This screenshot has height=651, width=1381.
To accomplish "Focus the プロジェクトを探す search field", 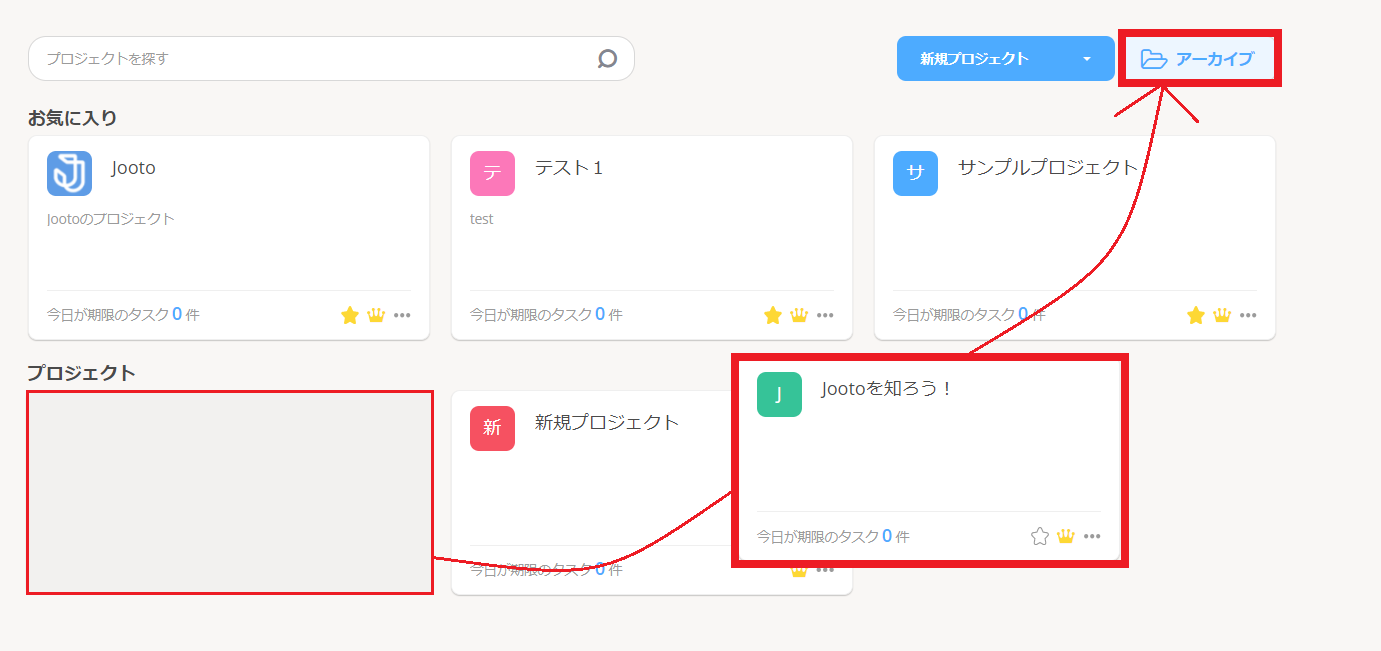I will pos(310,59).
